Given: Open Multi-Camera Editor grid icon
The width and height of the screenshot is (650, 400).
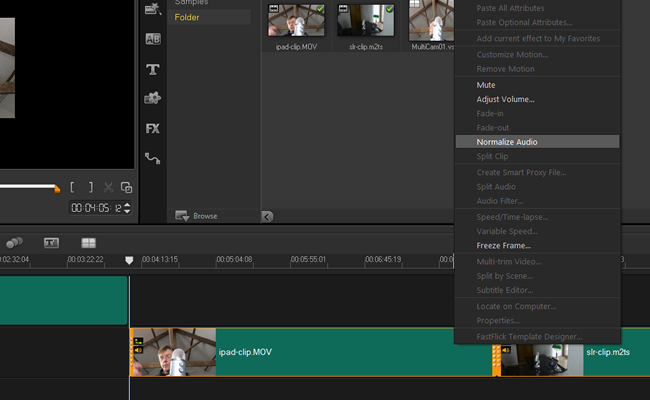Looking at the screenshot, I should 88,243.
